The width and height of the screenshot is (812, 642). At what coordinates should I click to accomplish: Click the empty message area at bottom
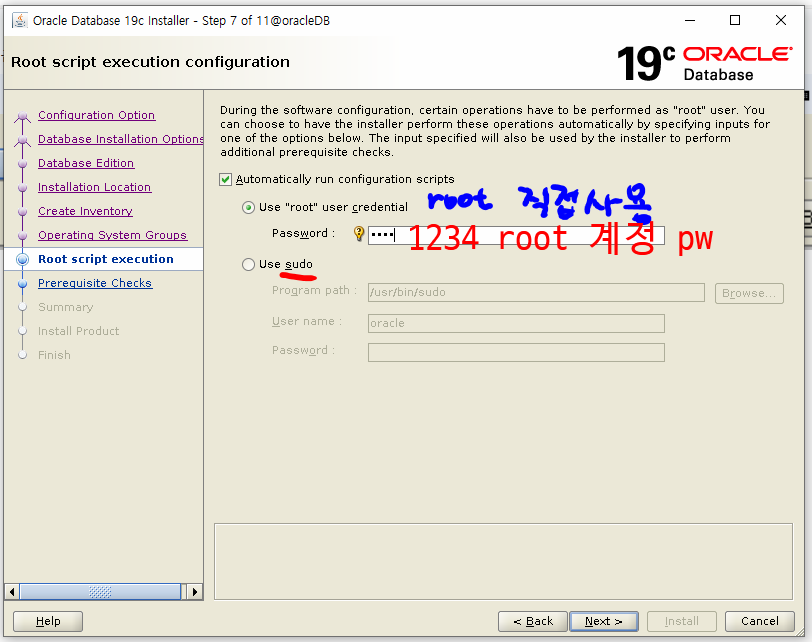(503, 561)
